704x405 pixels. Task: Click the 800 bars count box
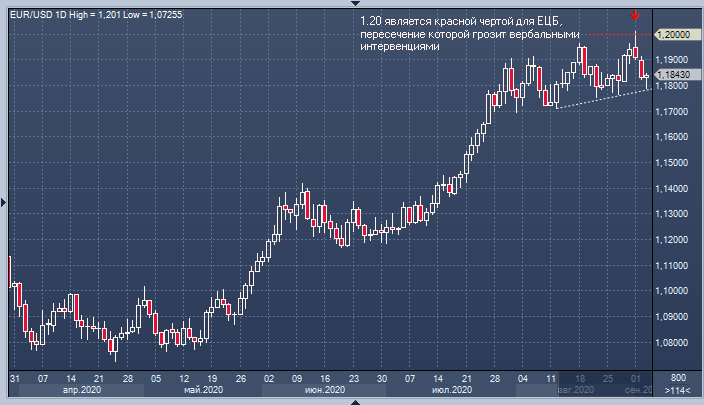pos(677,378)
